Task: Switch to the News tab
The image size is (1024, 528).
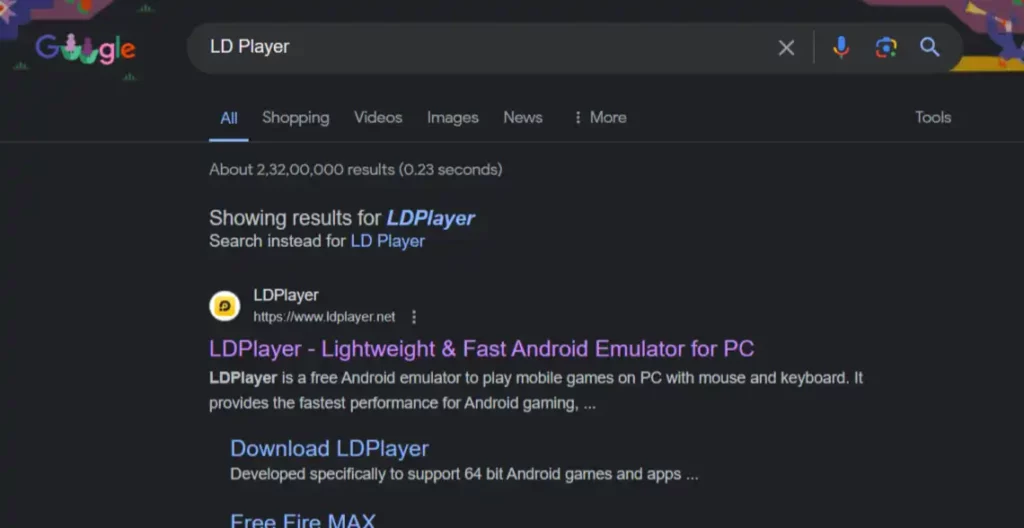Action: [x=522, y=118]
